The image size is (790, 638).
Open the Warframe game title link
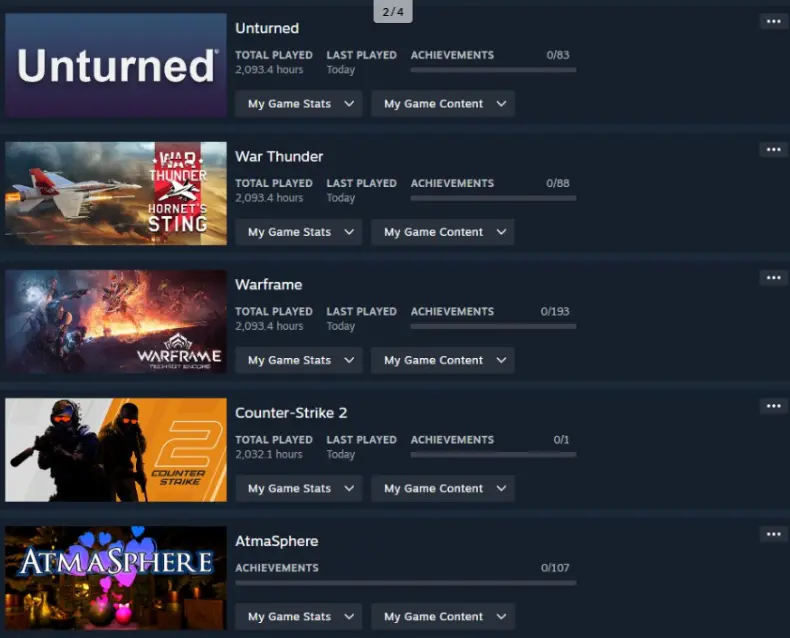click(x=269, y=285)
